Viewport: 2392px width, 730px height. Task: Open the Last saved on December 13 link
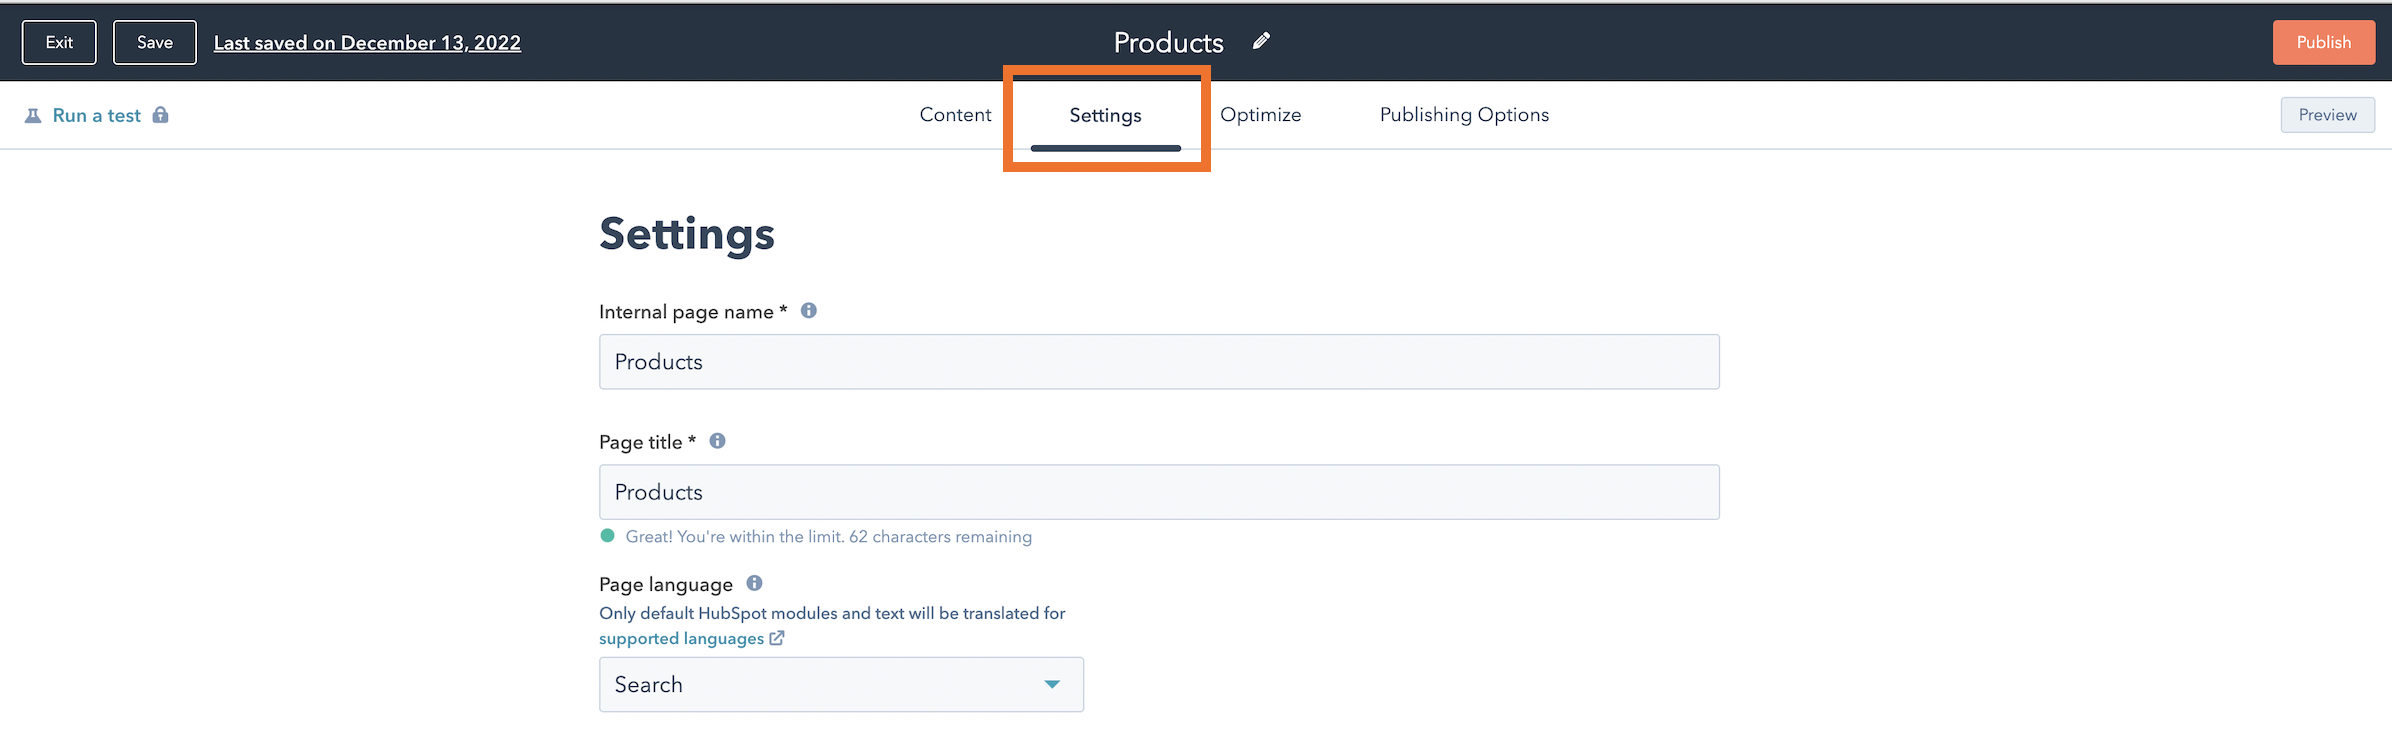367,43
